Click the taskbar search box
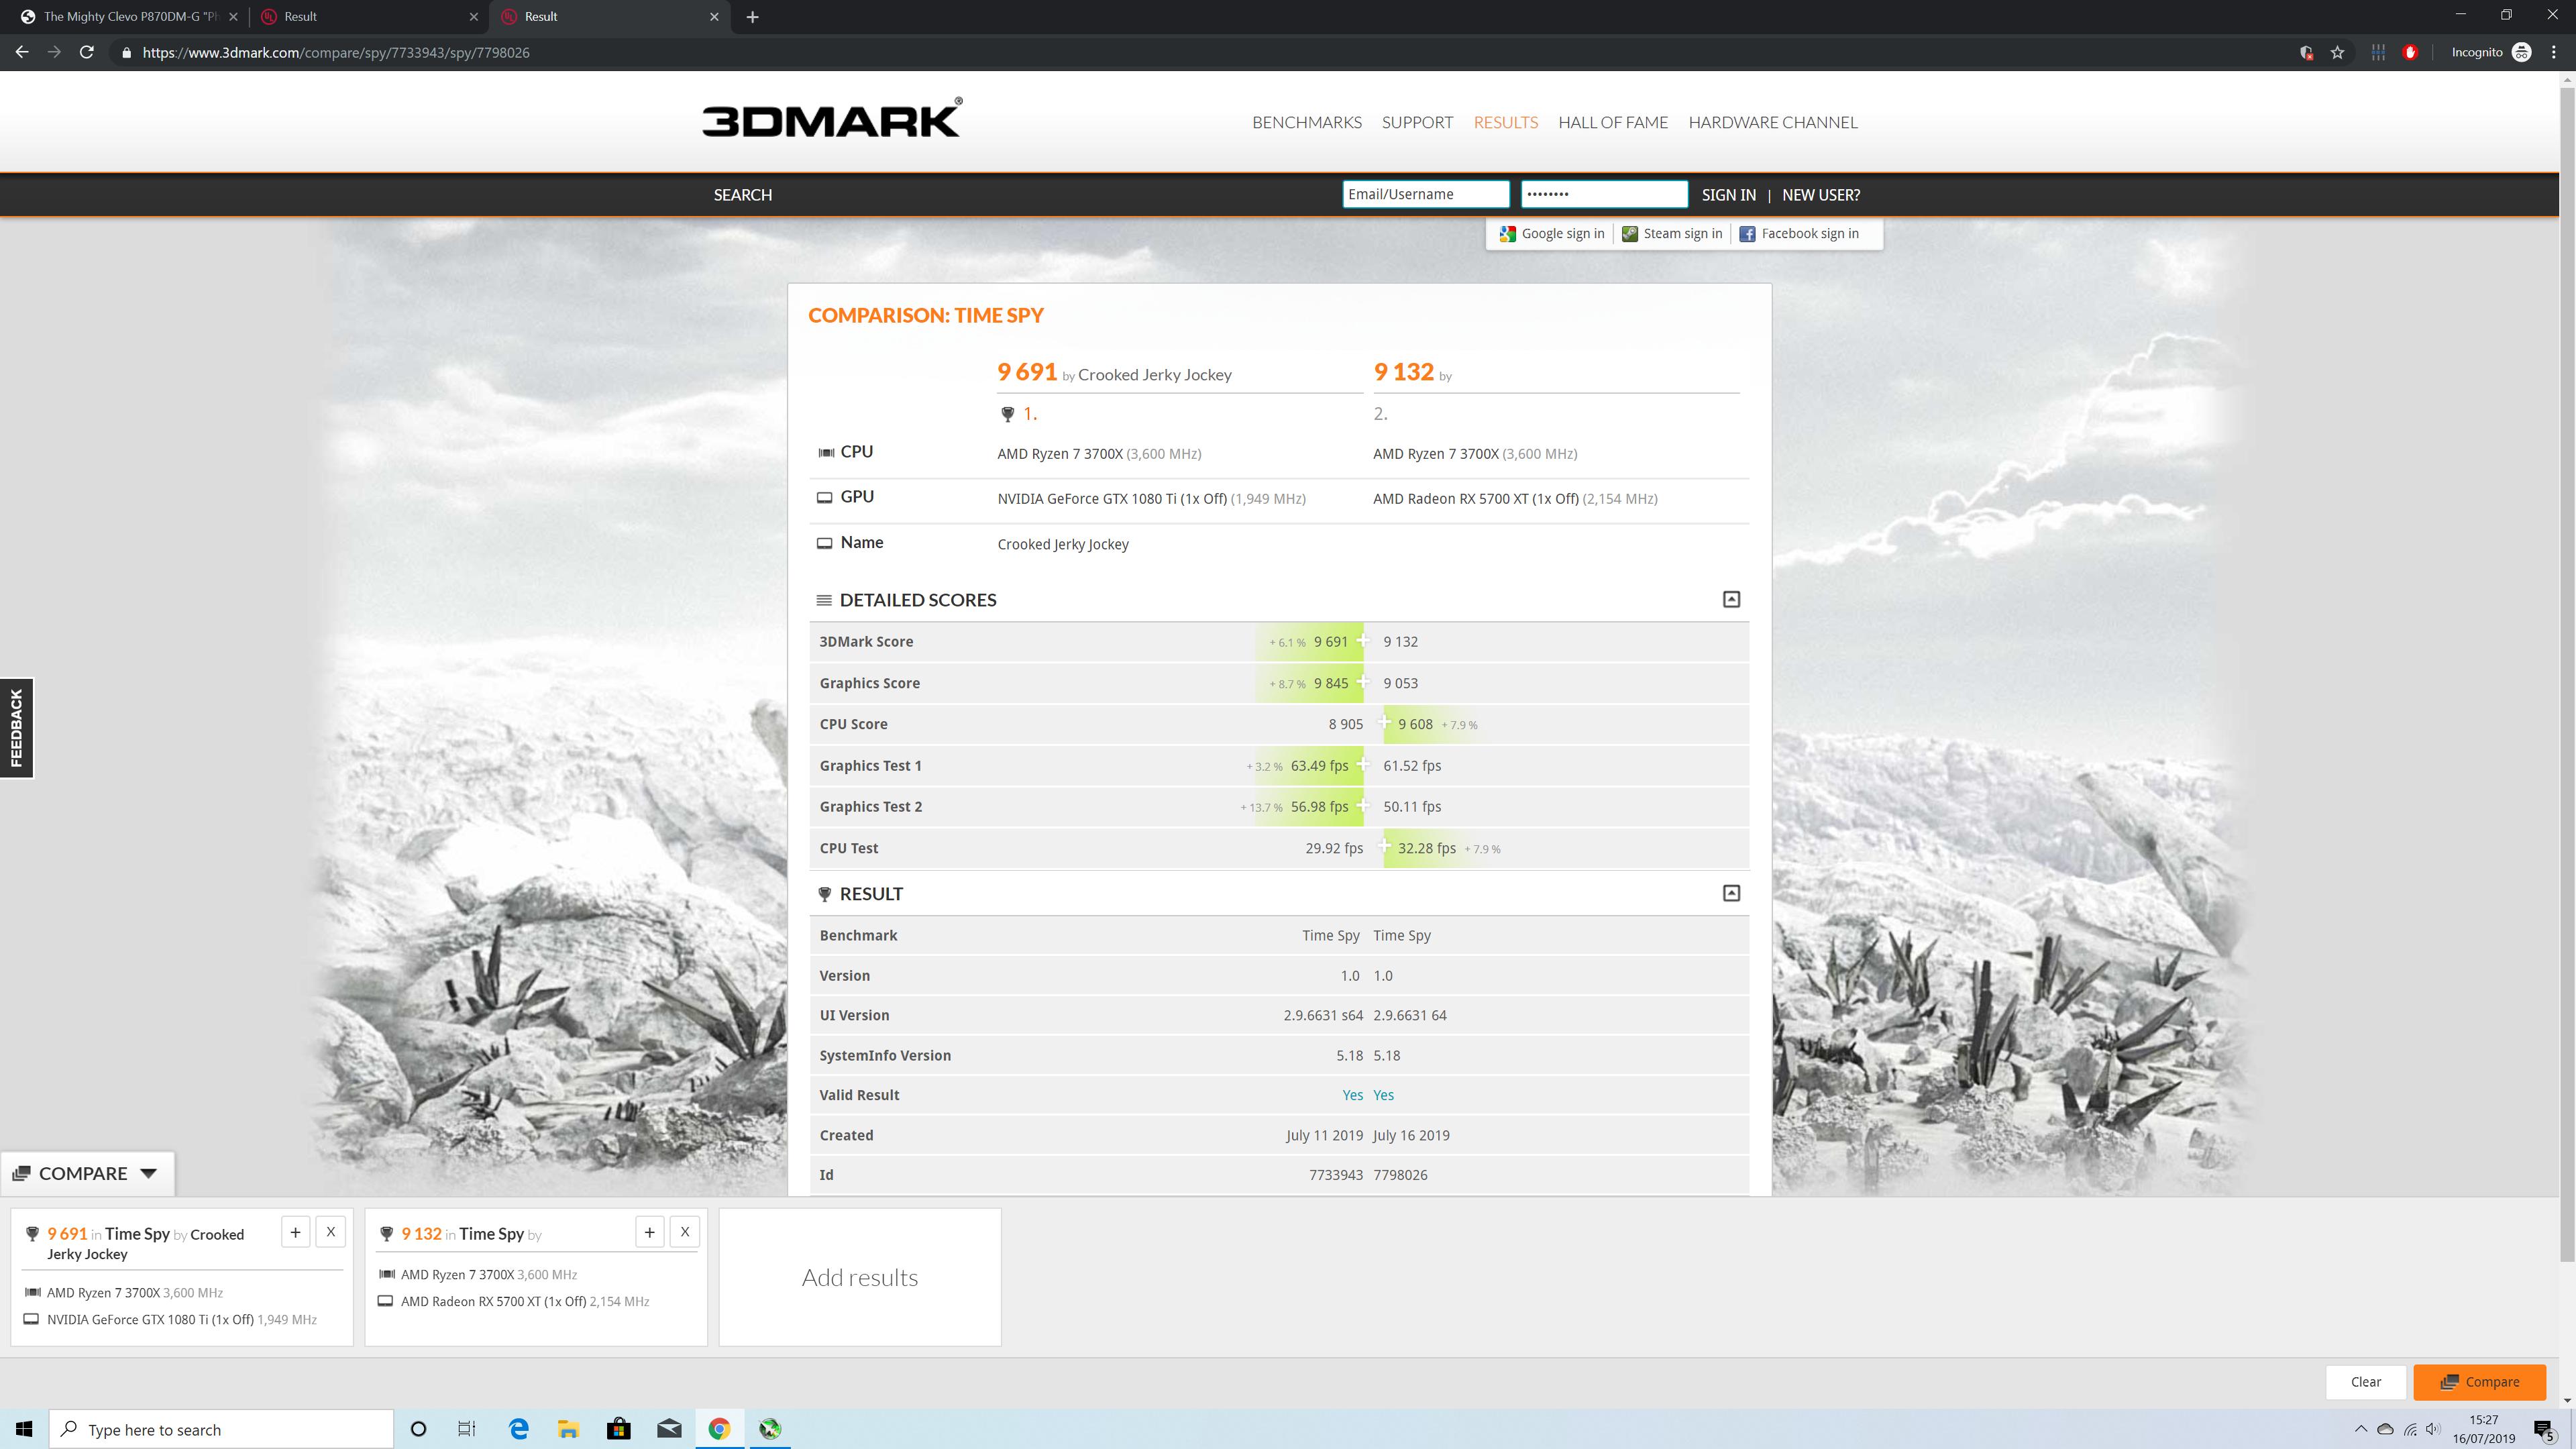The width and height of the screenshot is (2576, 1449). pos(221,1429)
